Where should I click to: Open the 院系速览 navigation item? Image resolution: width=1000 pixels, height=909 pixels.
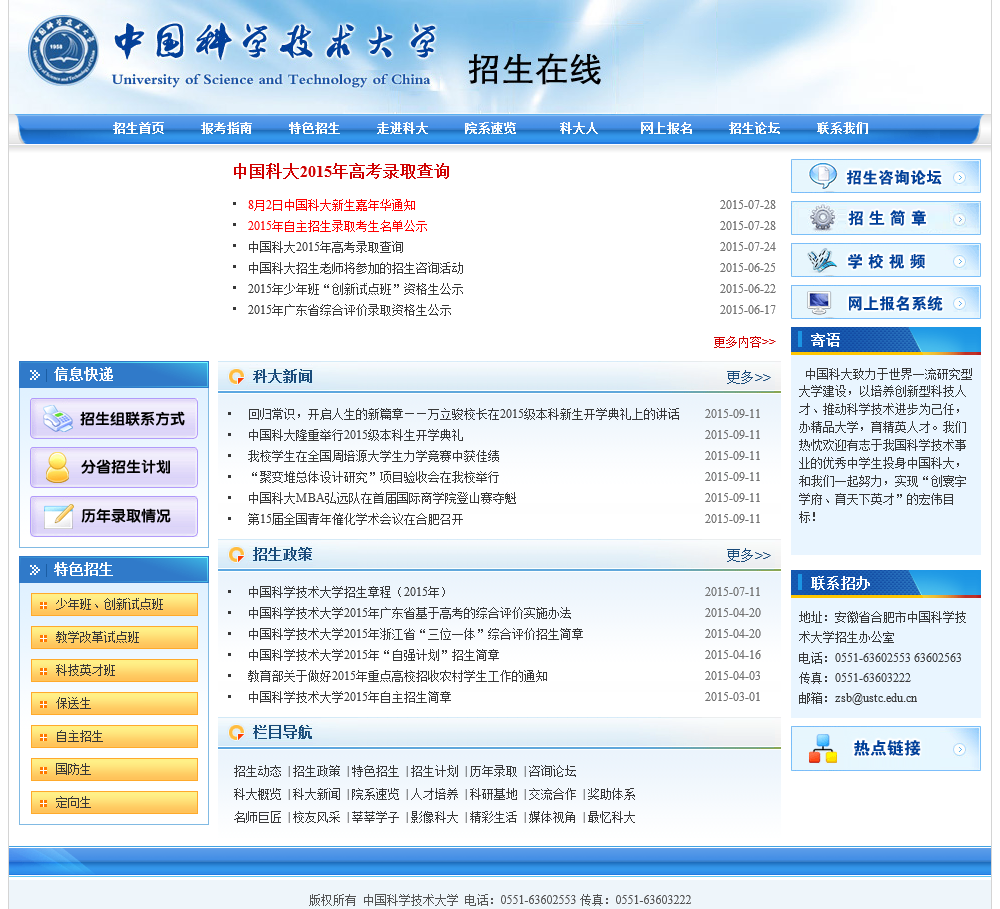[490, 128]
